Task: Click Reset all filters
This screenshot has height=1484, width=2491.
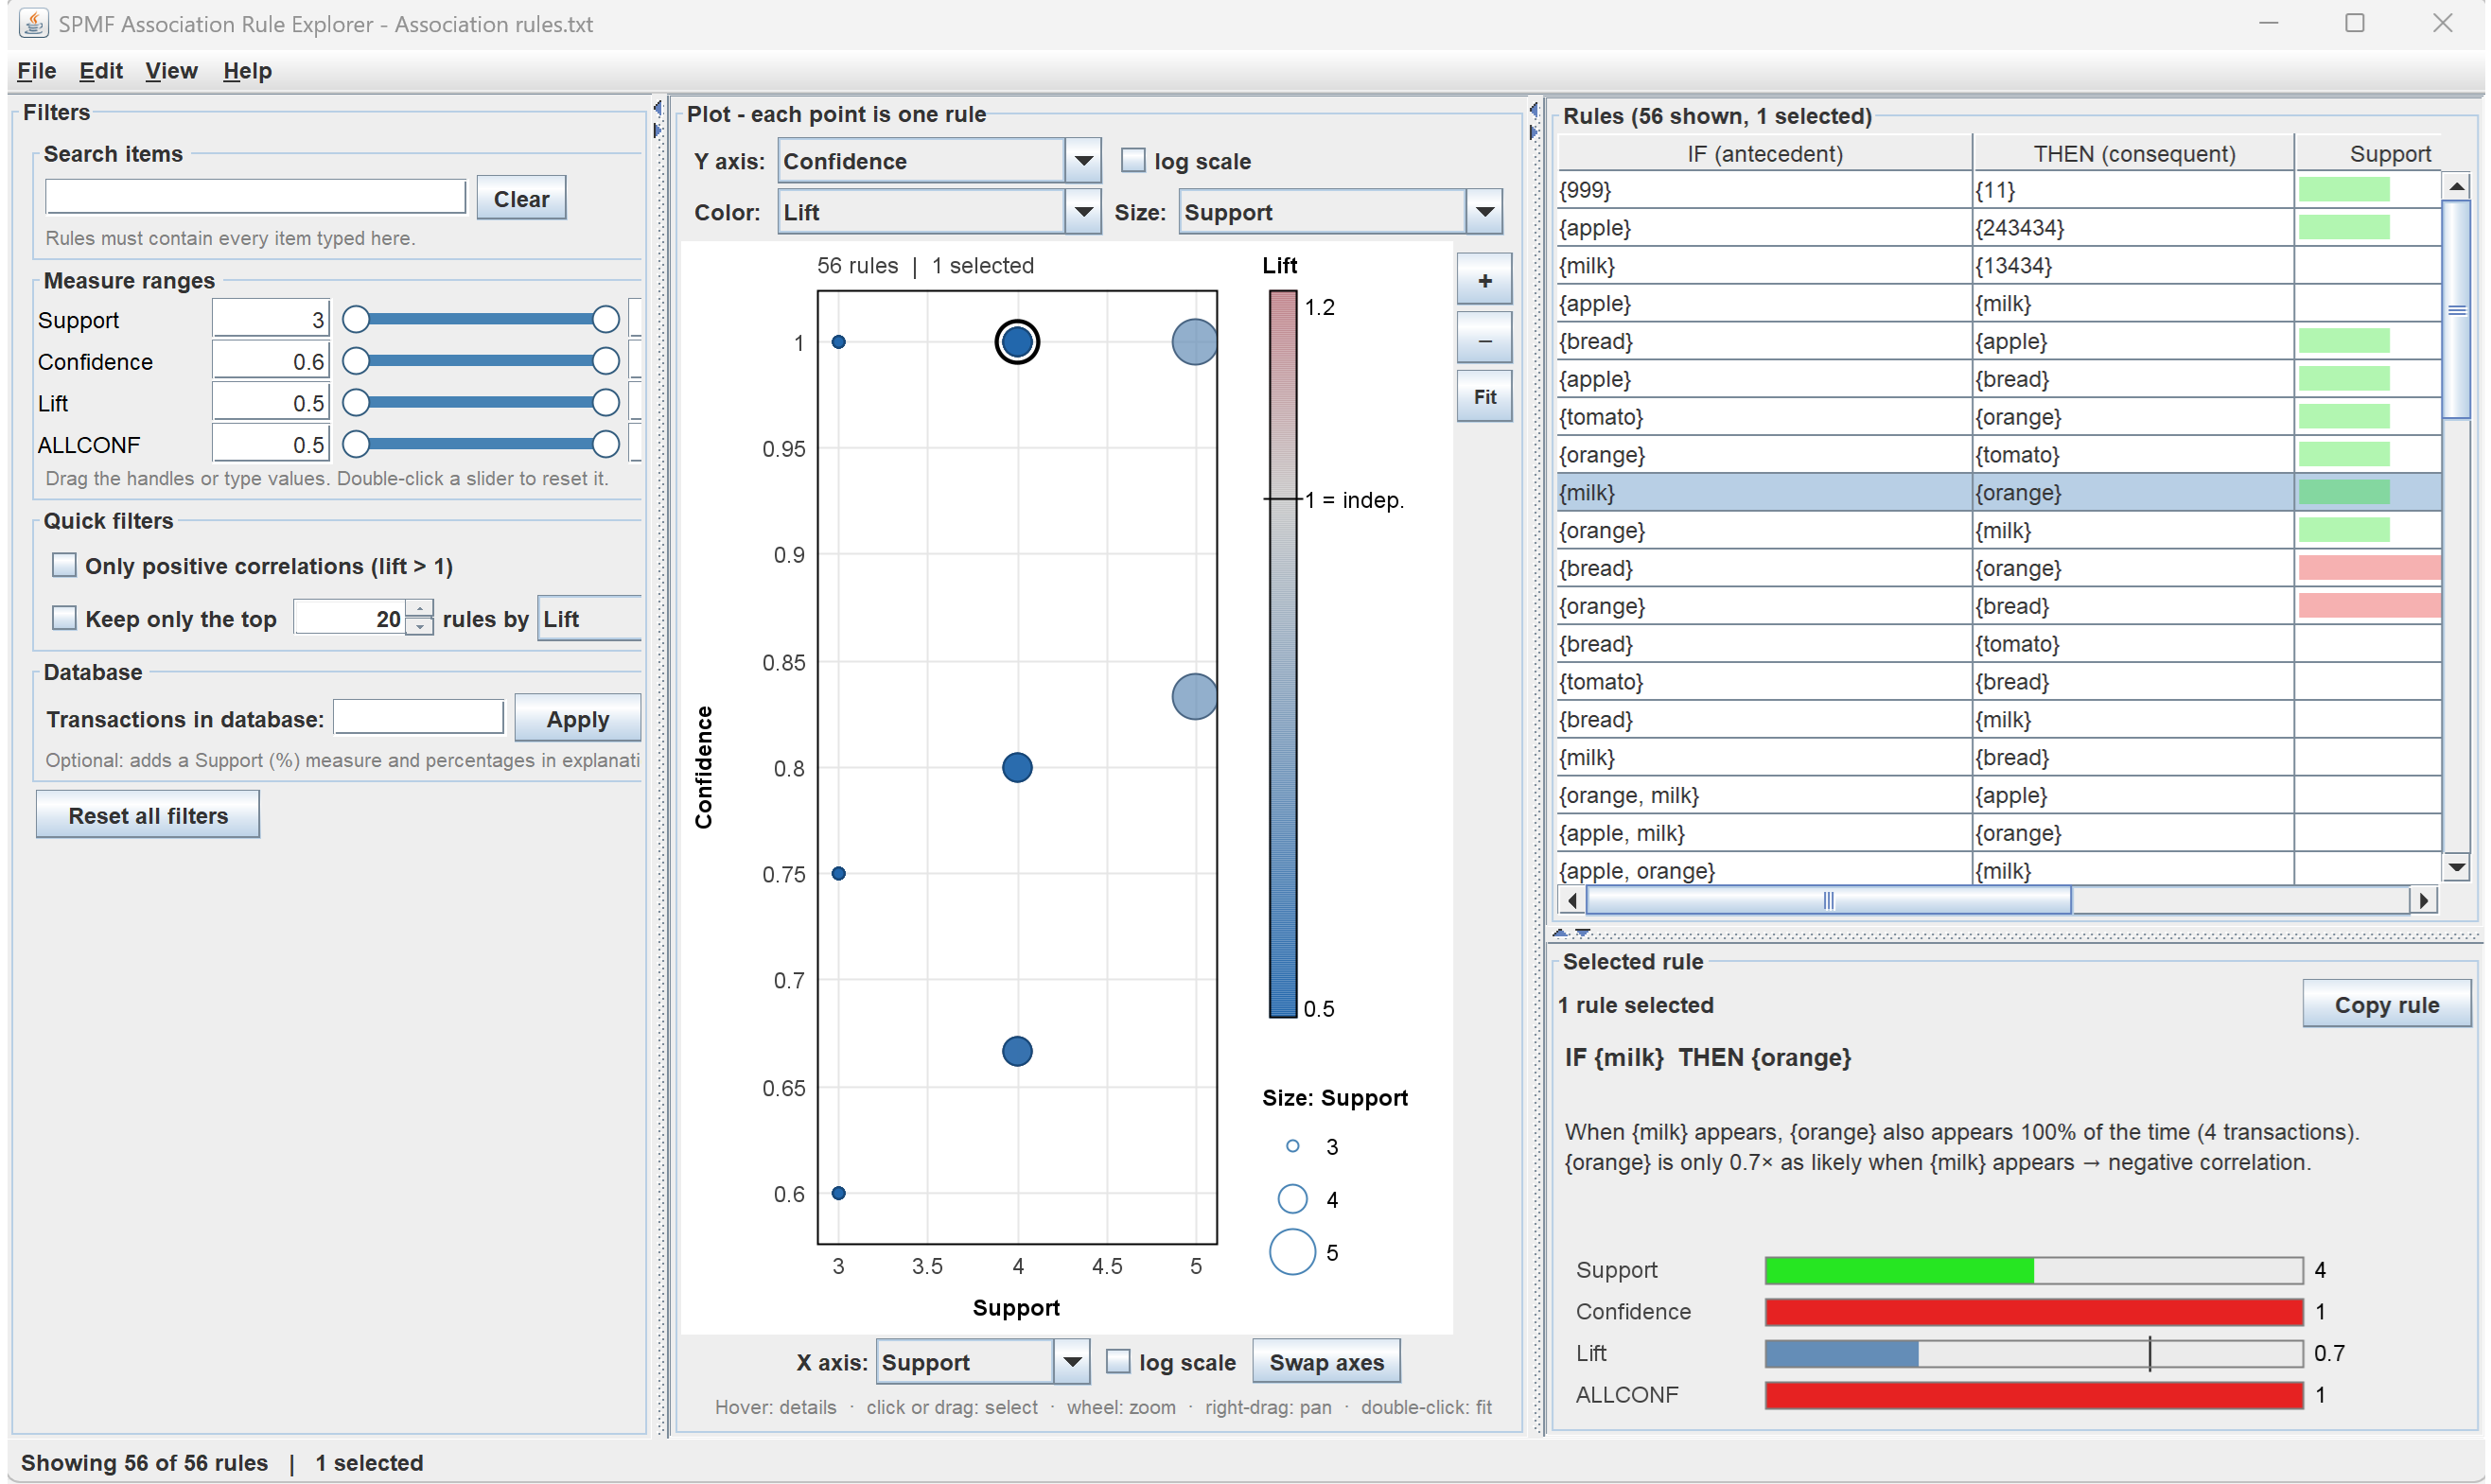Action: tap(148, 815)
